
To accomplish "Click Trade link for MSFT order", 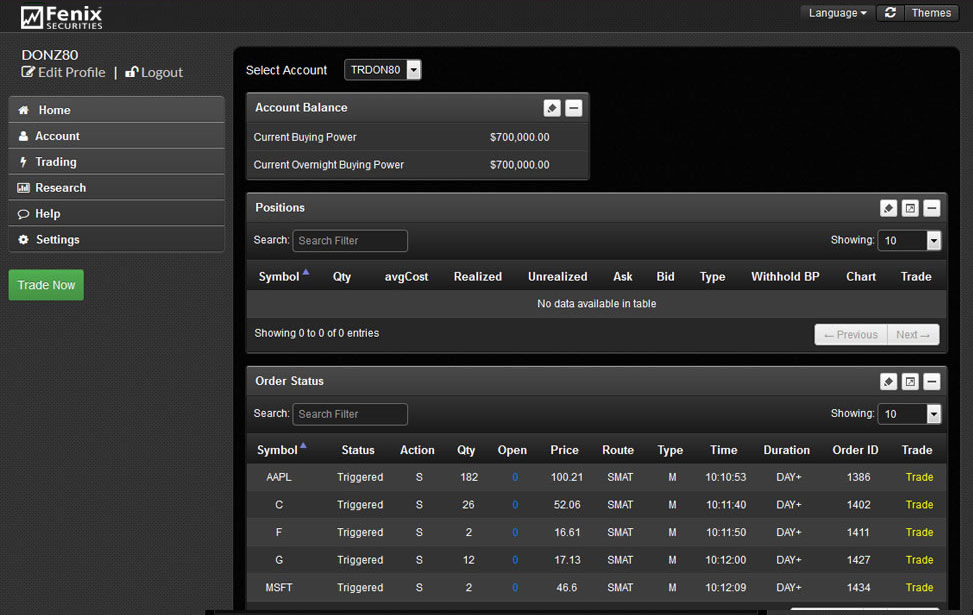I will 919,587.
